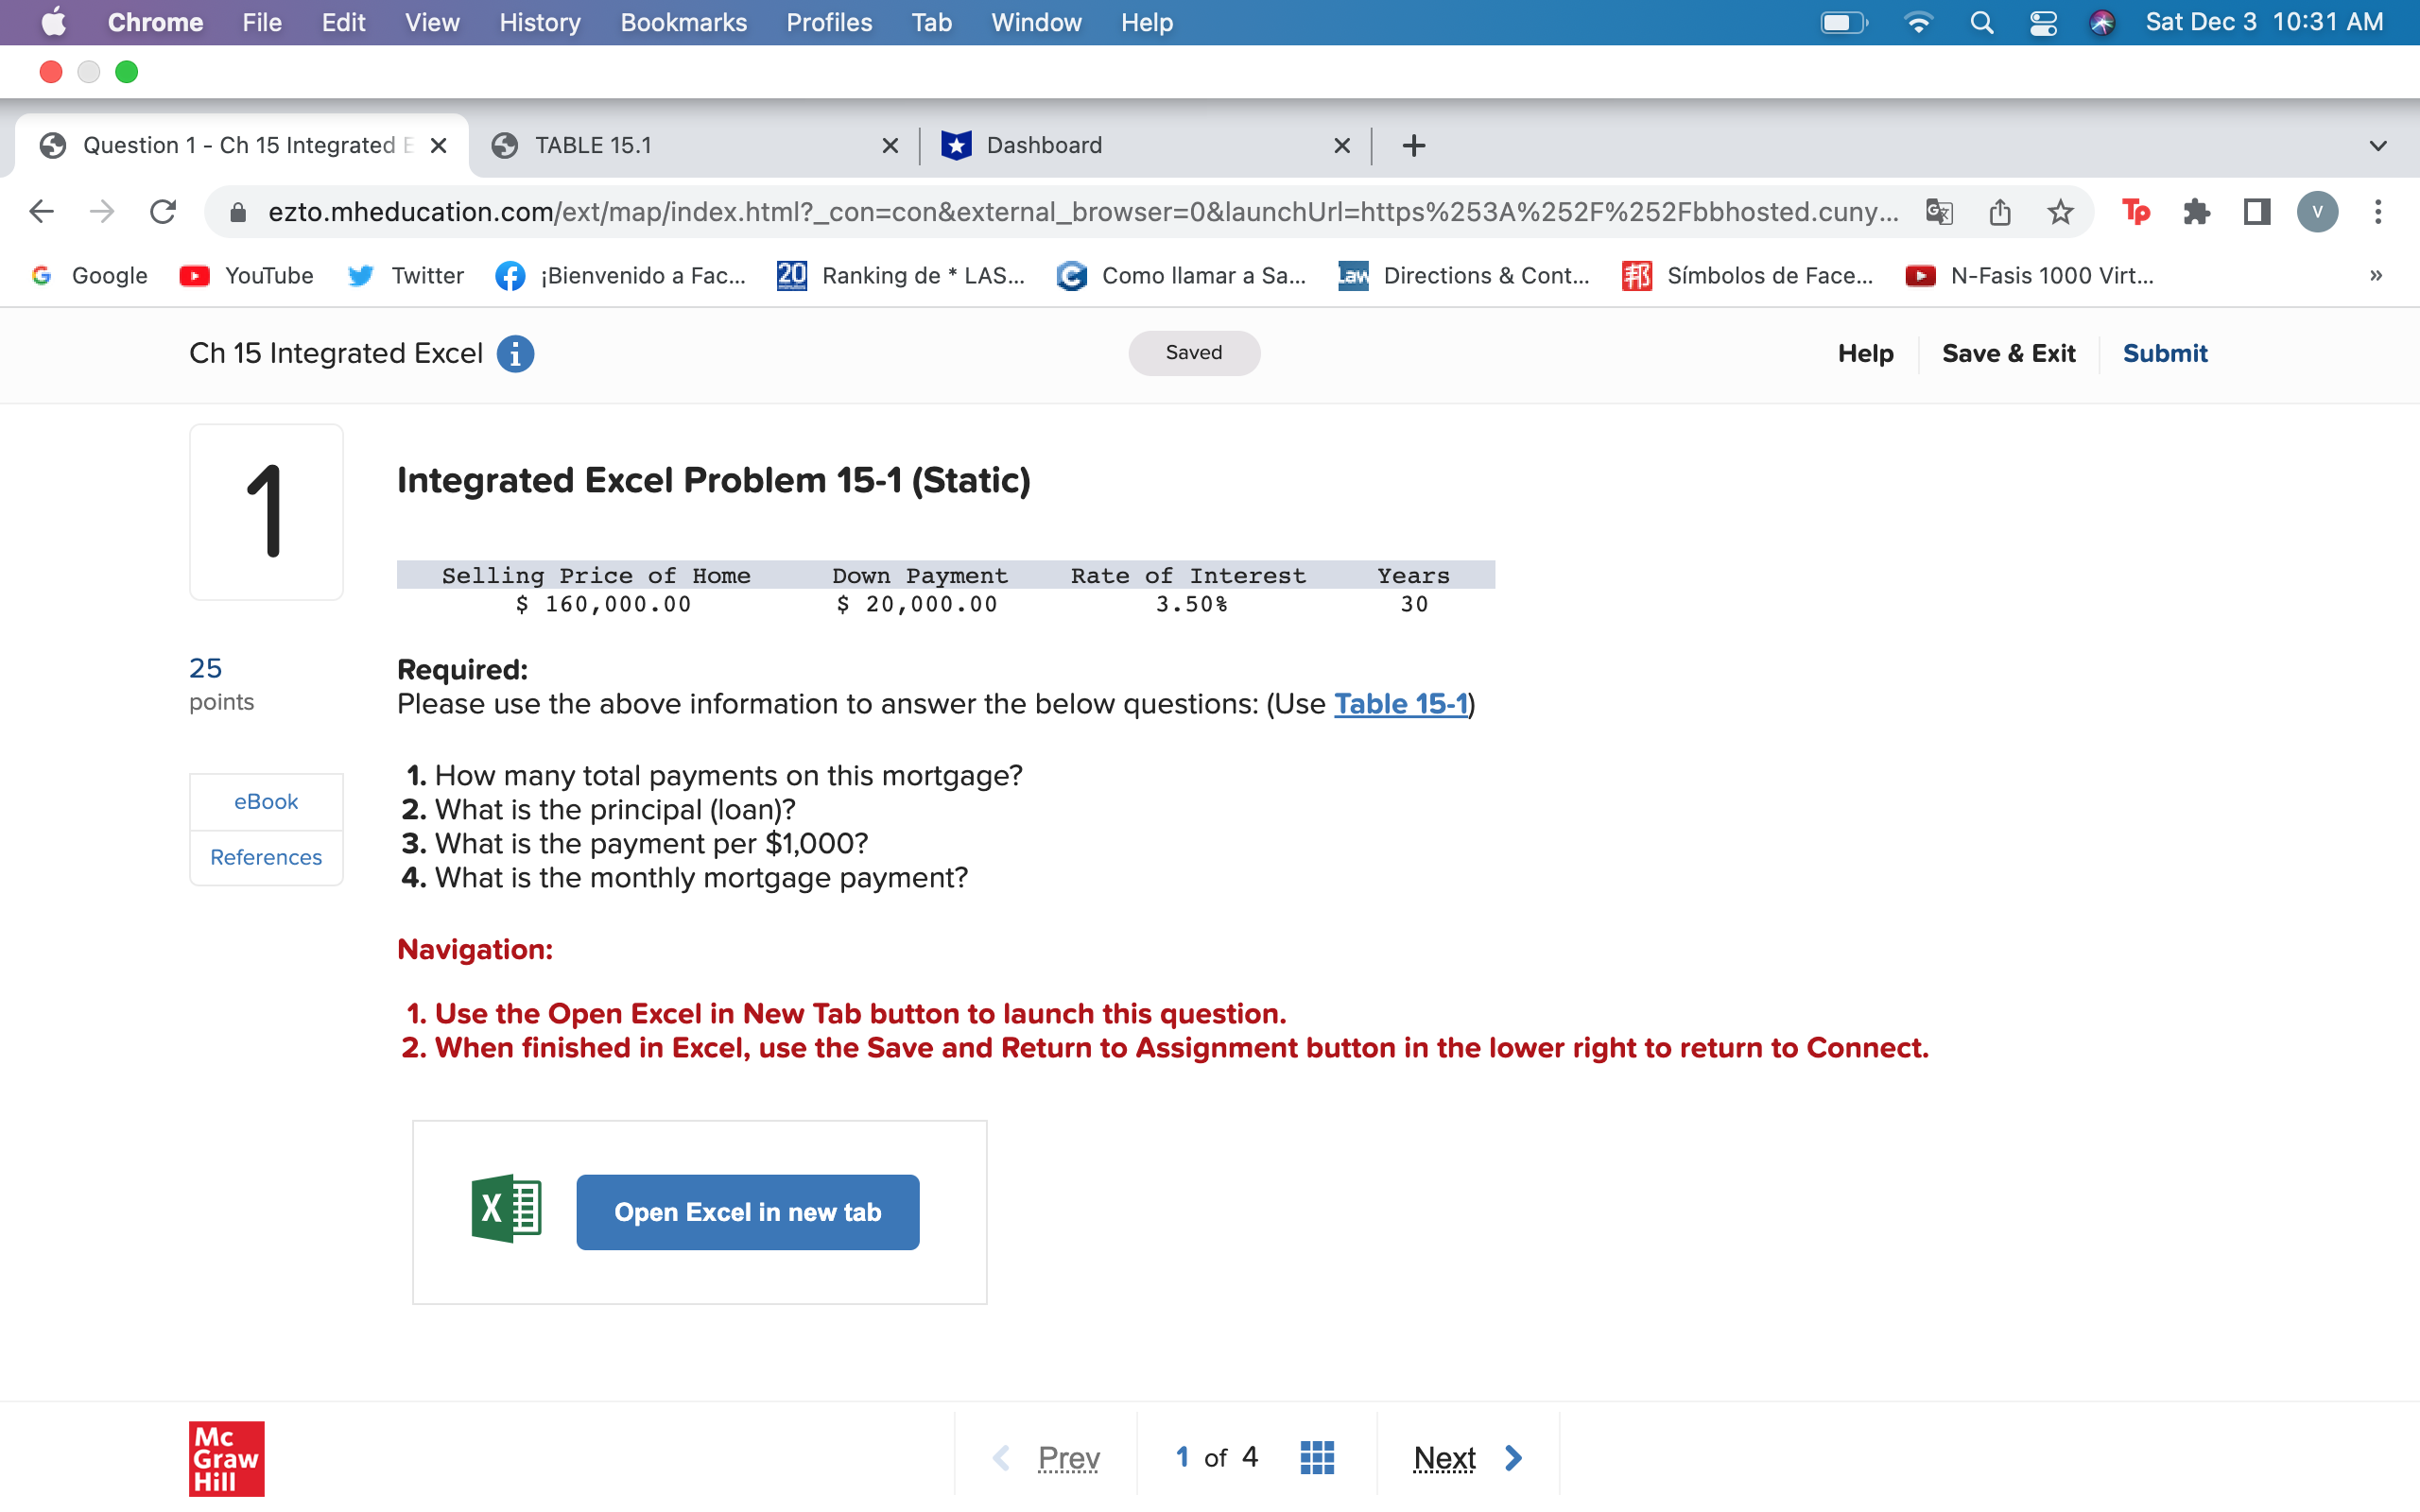Open the tab search chevron at top right
Image resolution: width=2420 pixels, height=1512 pixels.
coord(2378,145)
